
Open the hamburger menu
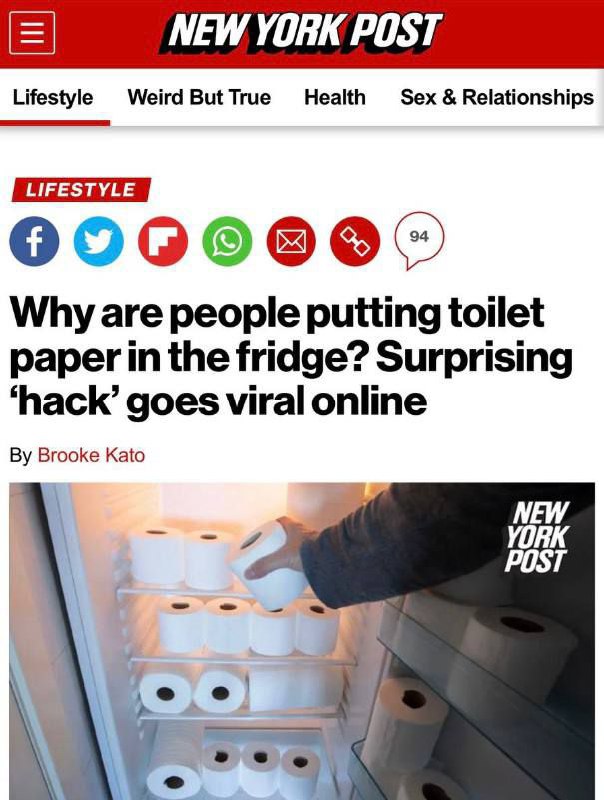[32, 33]
